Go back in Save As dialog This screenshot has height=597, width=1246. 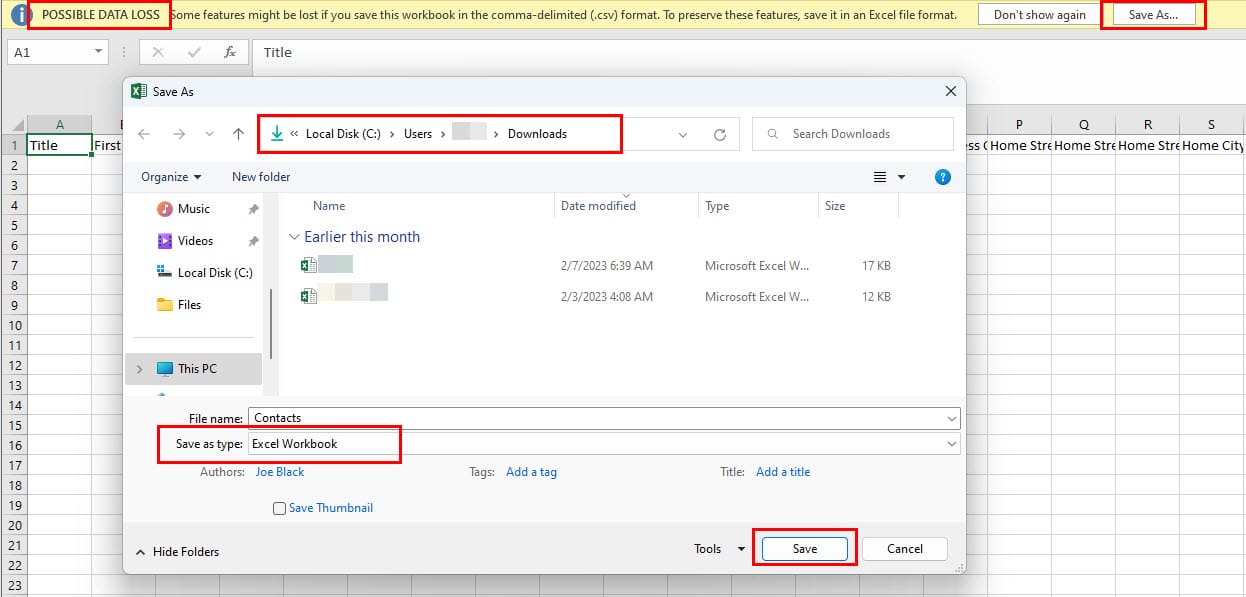coord(144,134)
